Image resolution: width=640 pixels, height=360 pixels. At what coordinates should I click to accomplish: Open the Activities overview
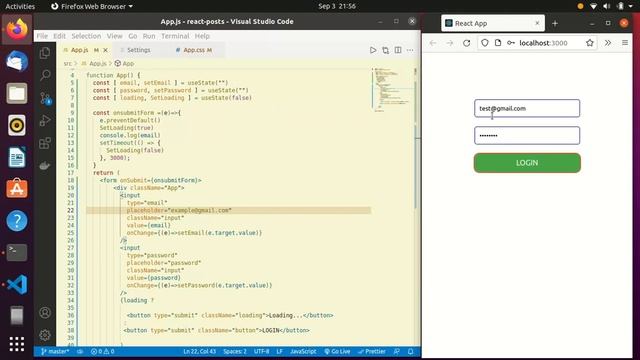pyautogui.click(x=20, y=6)
